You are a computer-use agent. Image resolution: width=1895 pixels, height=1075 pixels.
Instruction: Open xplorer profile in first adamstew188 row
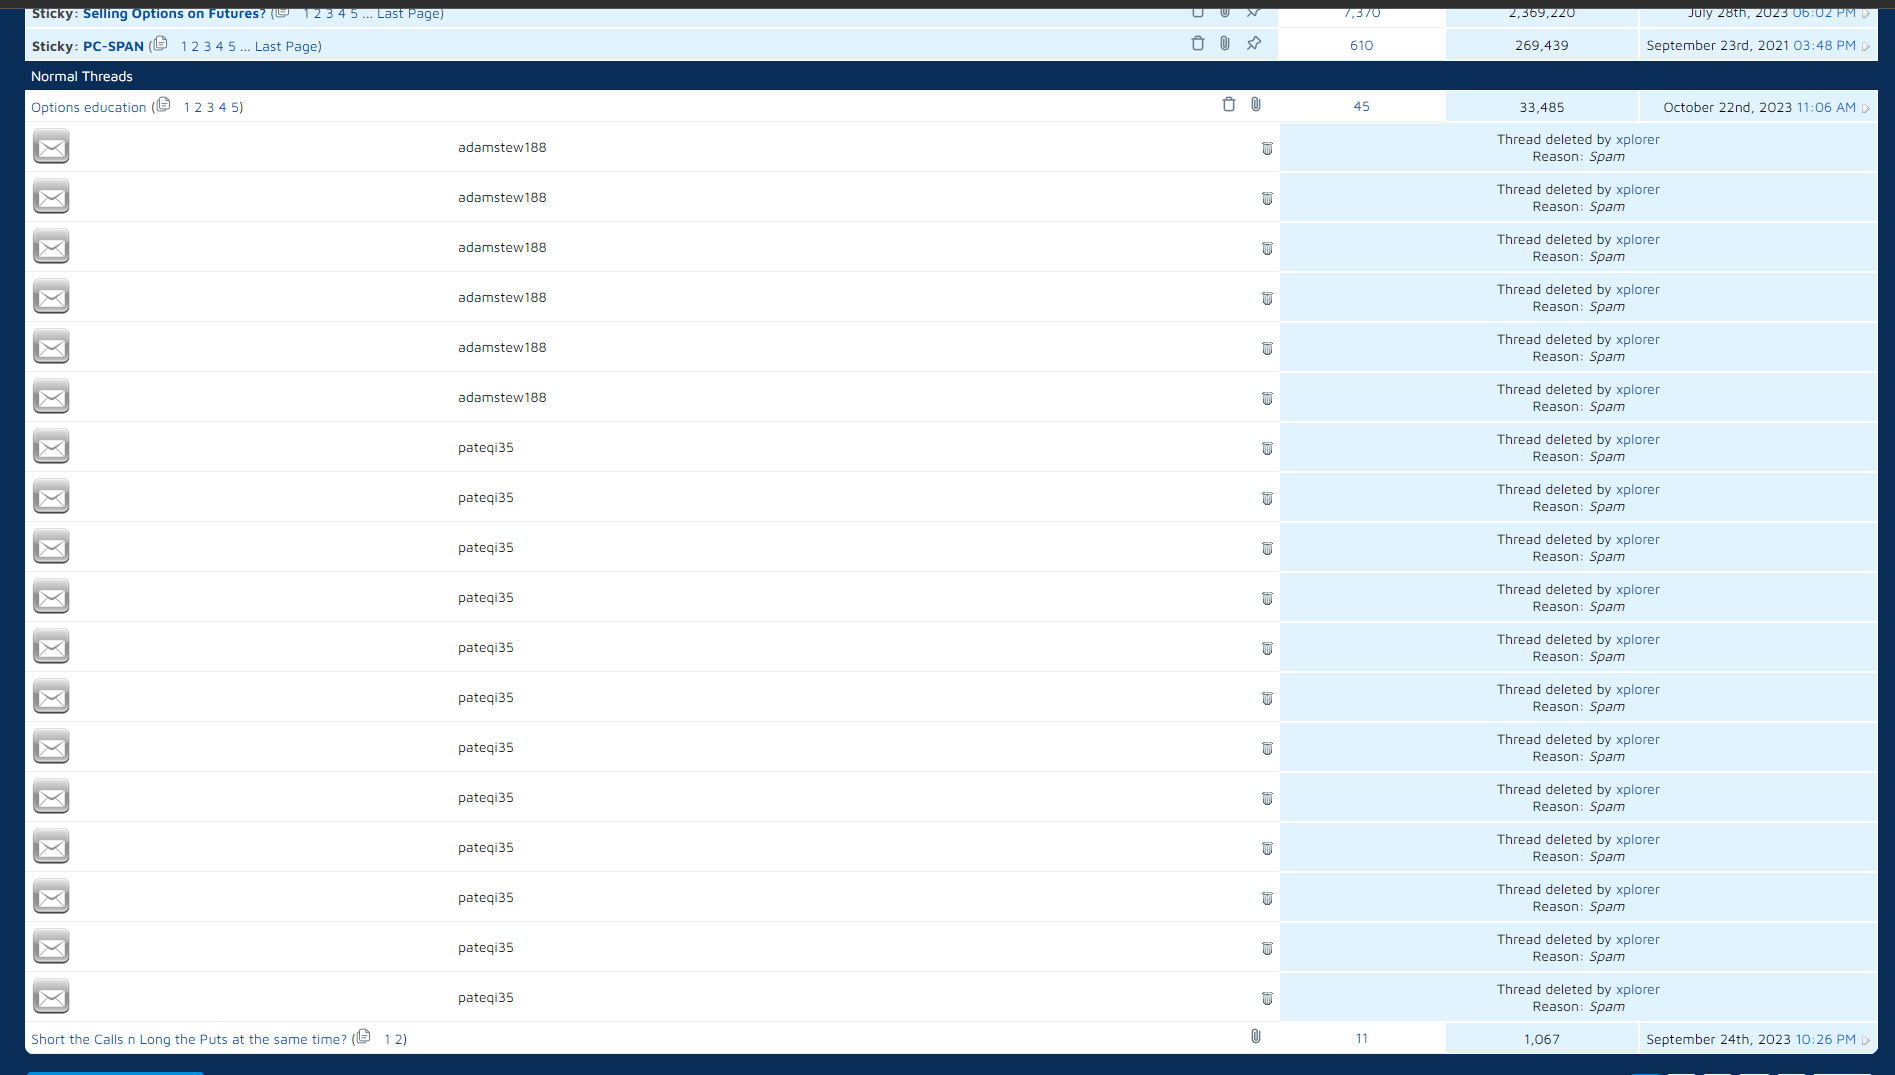(x=1637, y=139)
